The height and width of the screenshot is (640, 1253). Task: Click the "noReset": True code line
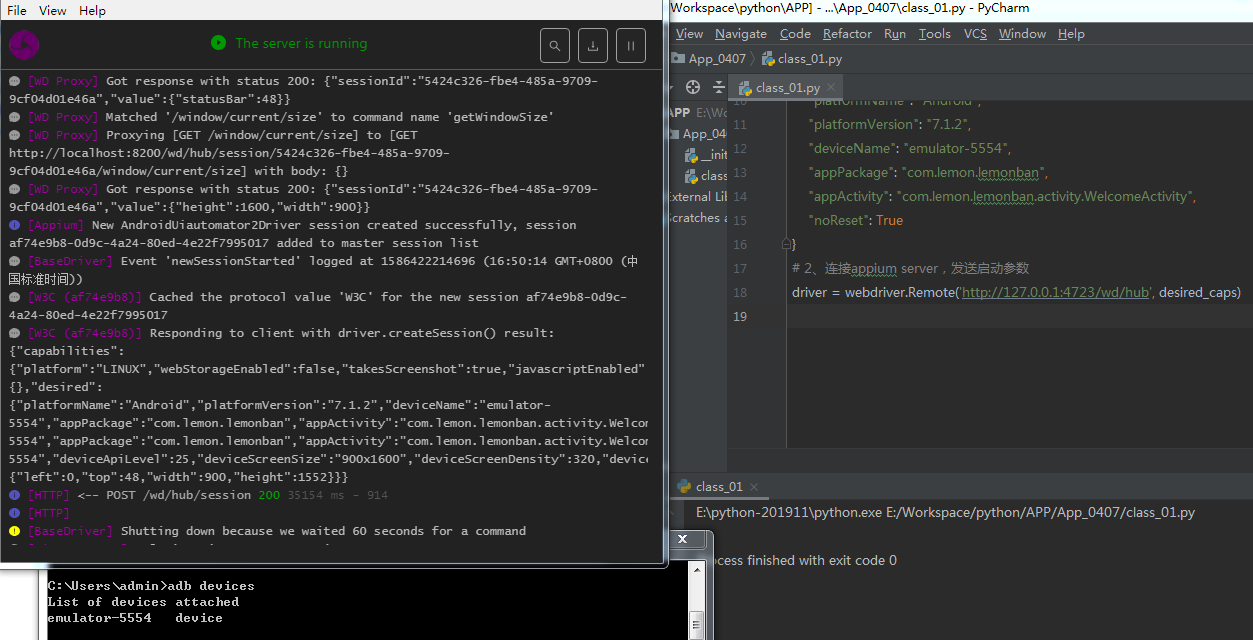pos(855,220)
